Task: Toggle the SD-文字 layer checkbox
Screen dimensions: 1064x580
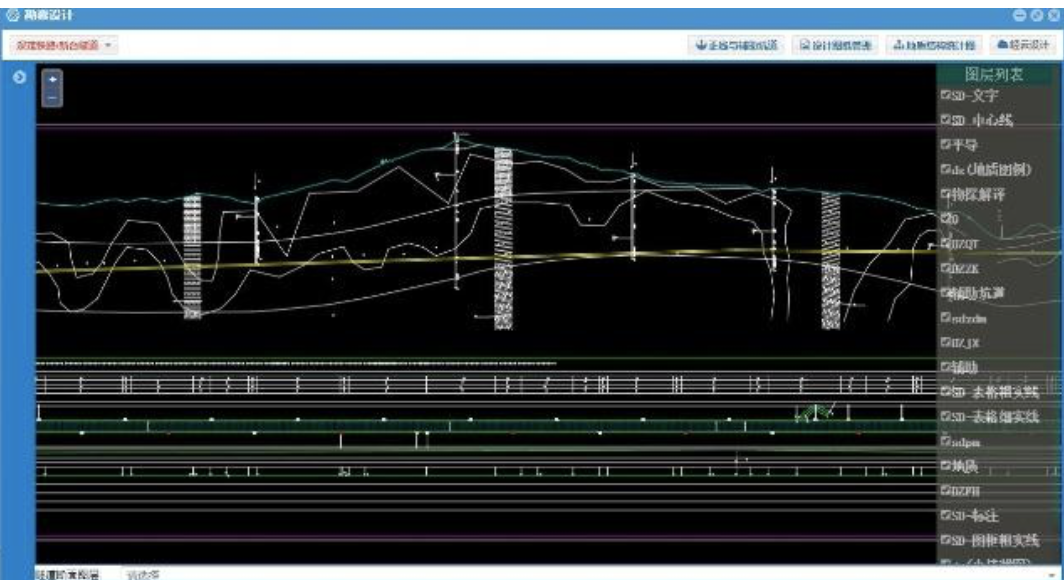Action: pyautogui.click(x=945, y=96)
